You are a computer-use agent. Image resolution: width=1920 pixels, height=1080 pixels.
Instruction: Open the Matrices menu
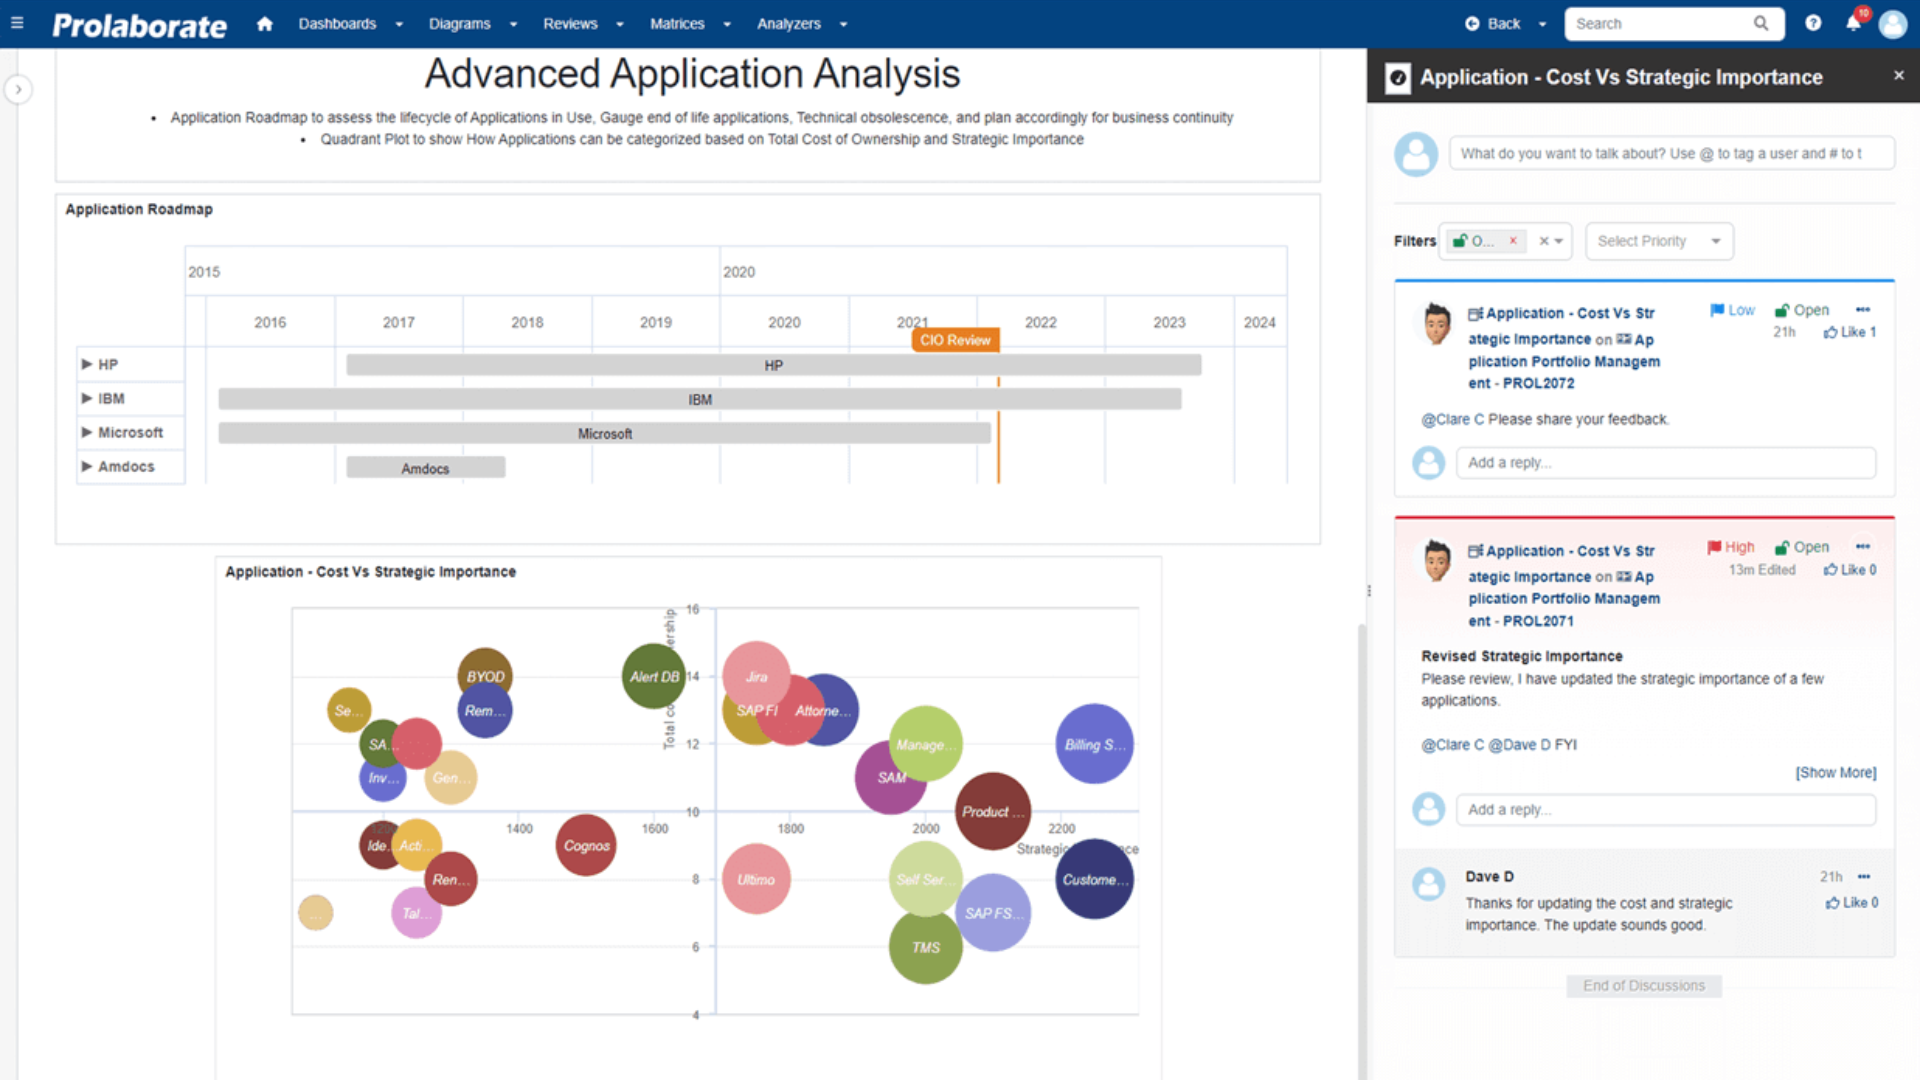[x=677, y=23]
